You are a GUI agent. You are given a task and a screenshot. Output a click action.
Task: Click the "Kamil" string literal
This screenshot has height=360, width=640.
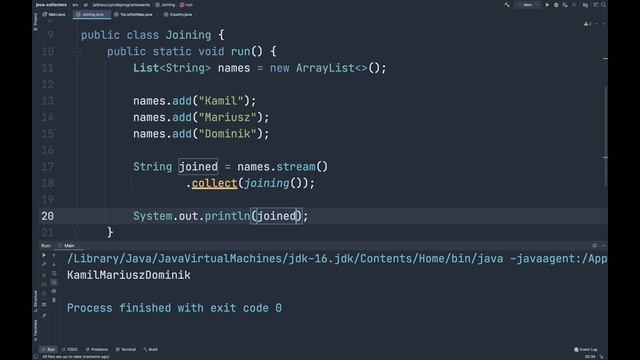[x=221, y=101]
